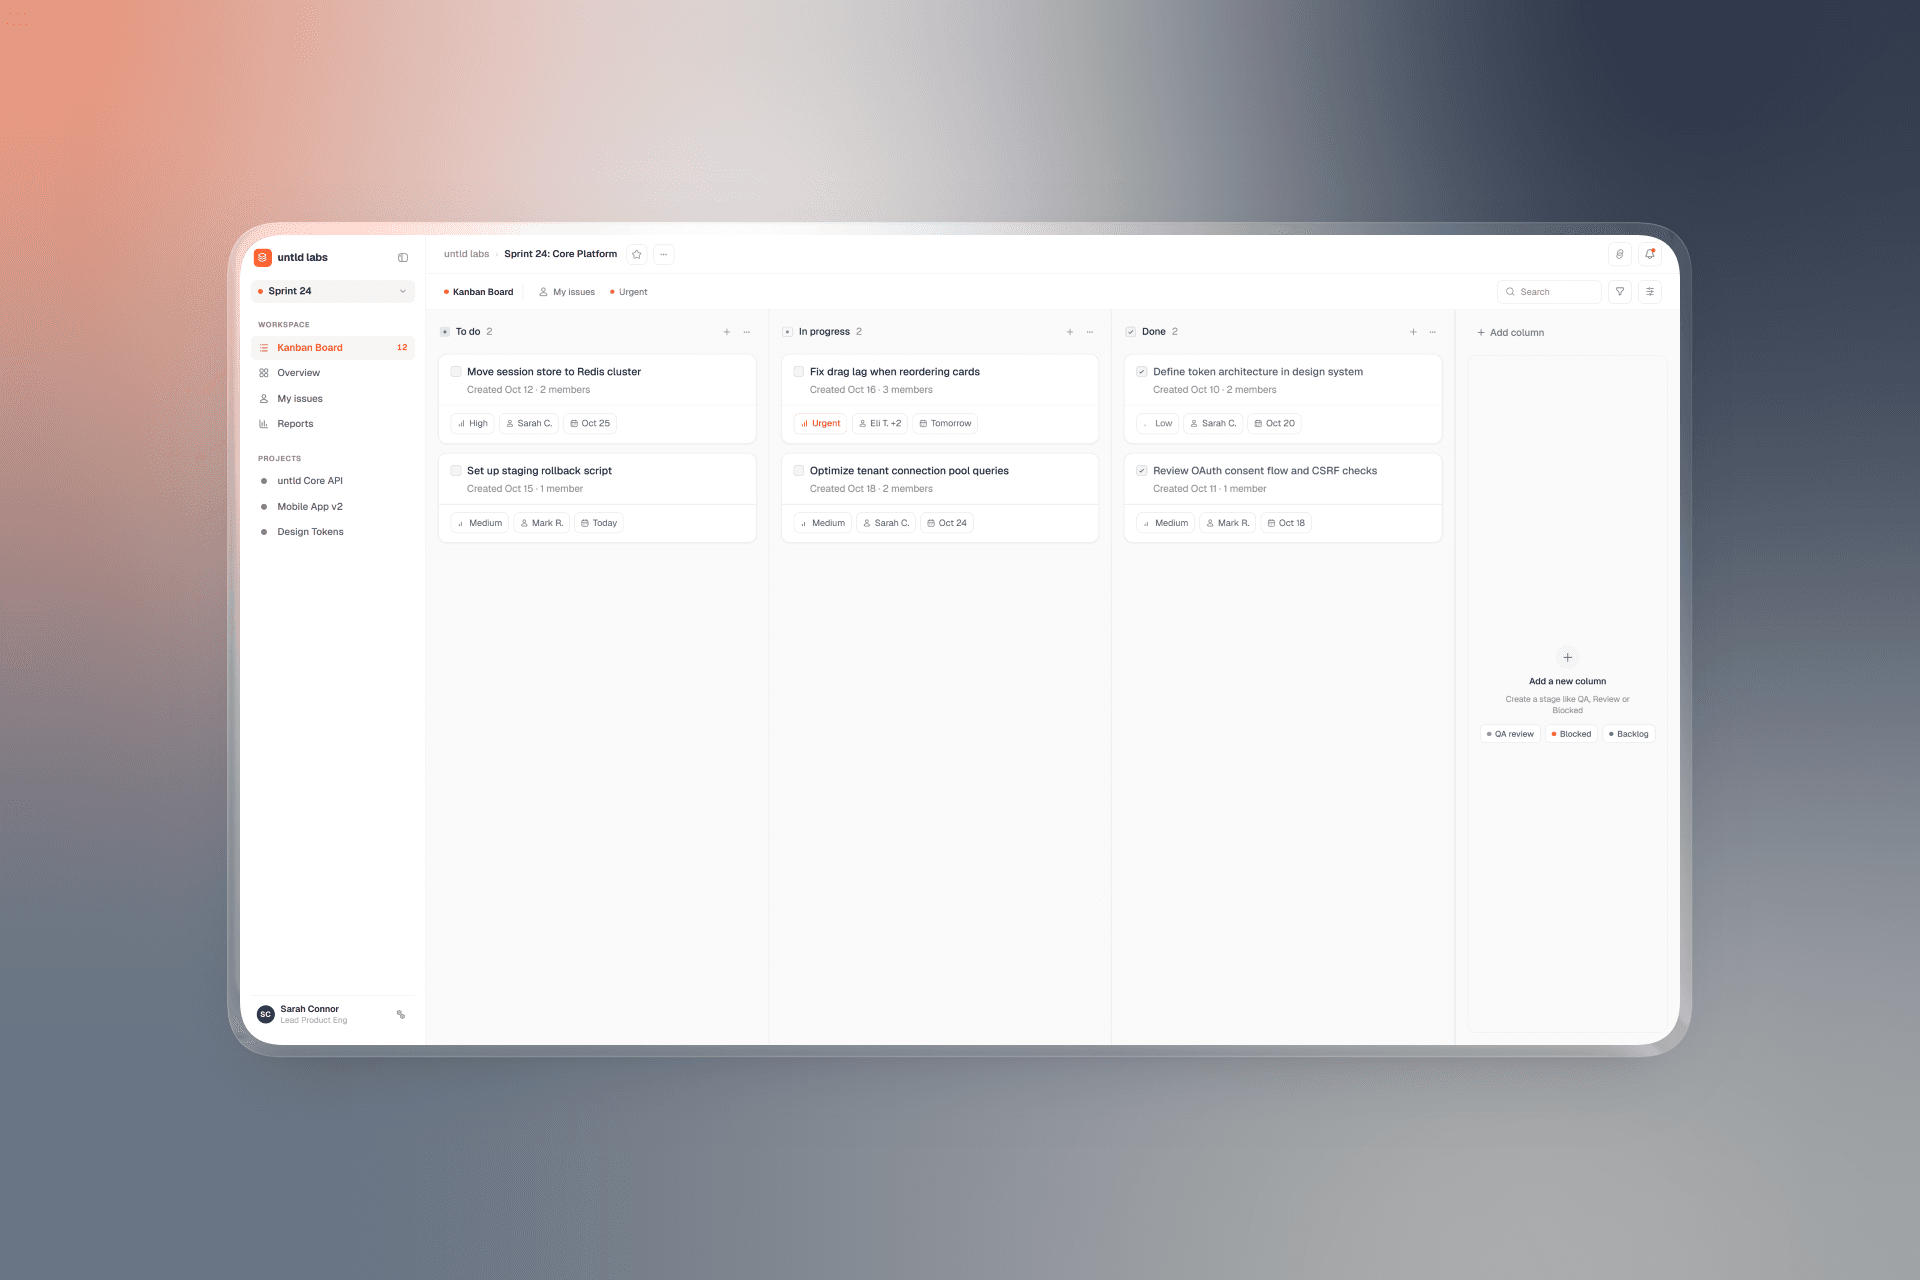Click the Oct 20 due date chip

click(x=1275, y=423)
